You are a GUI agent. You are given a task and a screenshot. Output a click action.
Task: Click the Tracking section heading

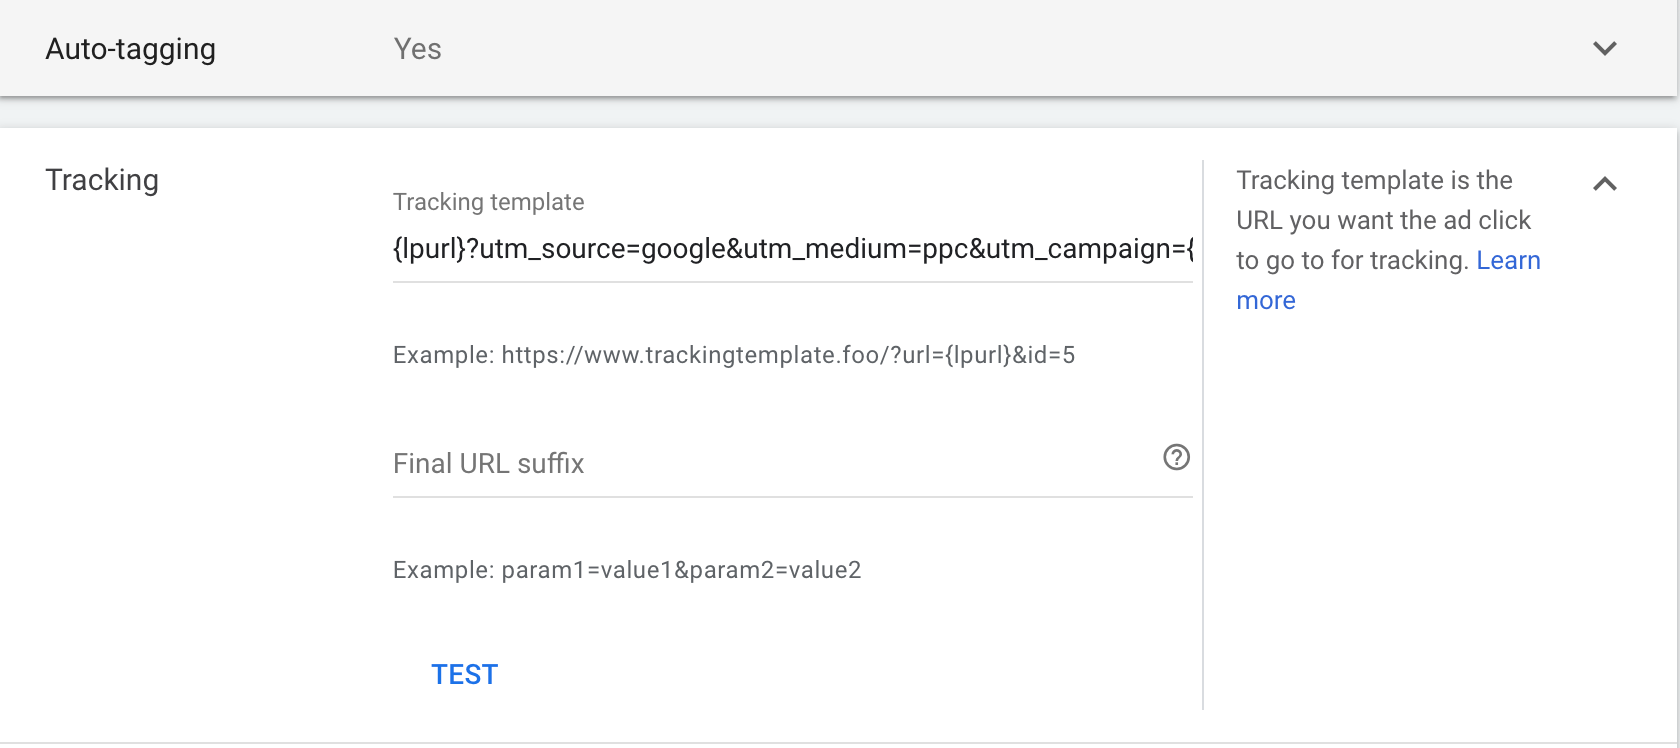[x=102, y=180]
